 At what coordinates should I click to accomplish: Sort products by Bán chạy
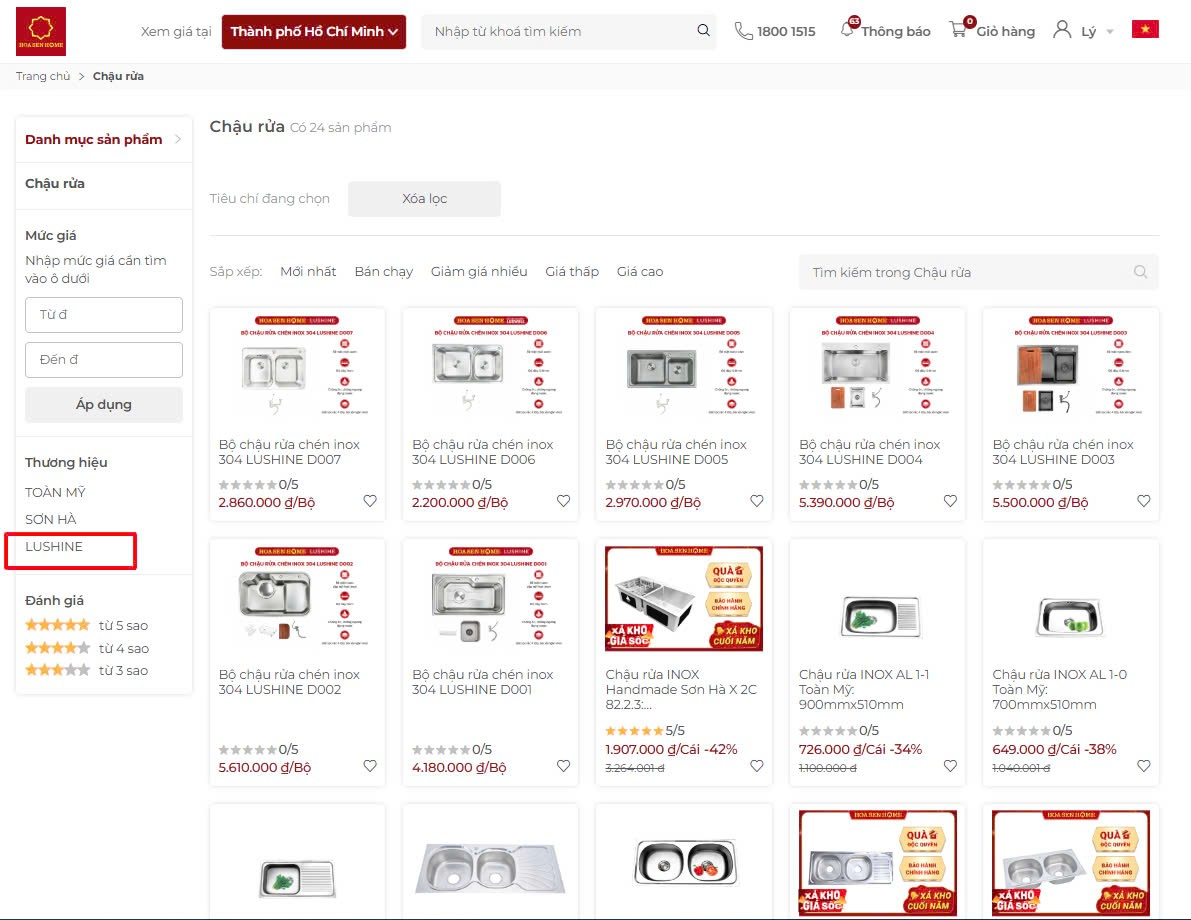coord(384,272)
